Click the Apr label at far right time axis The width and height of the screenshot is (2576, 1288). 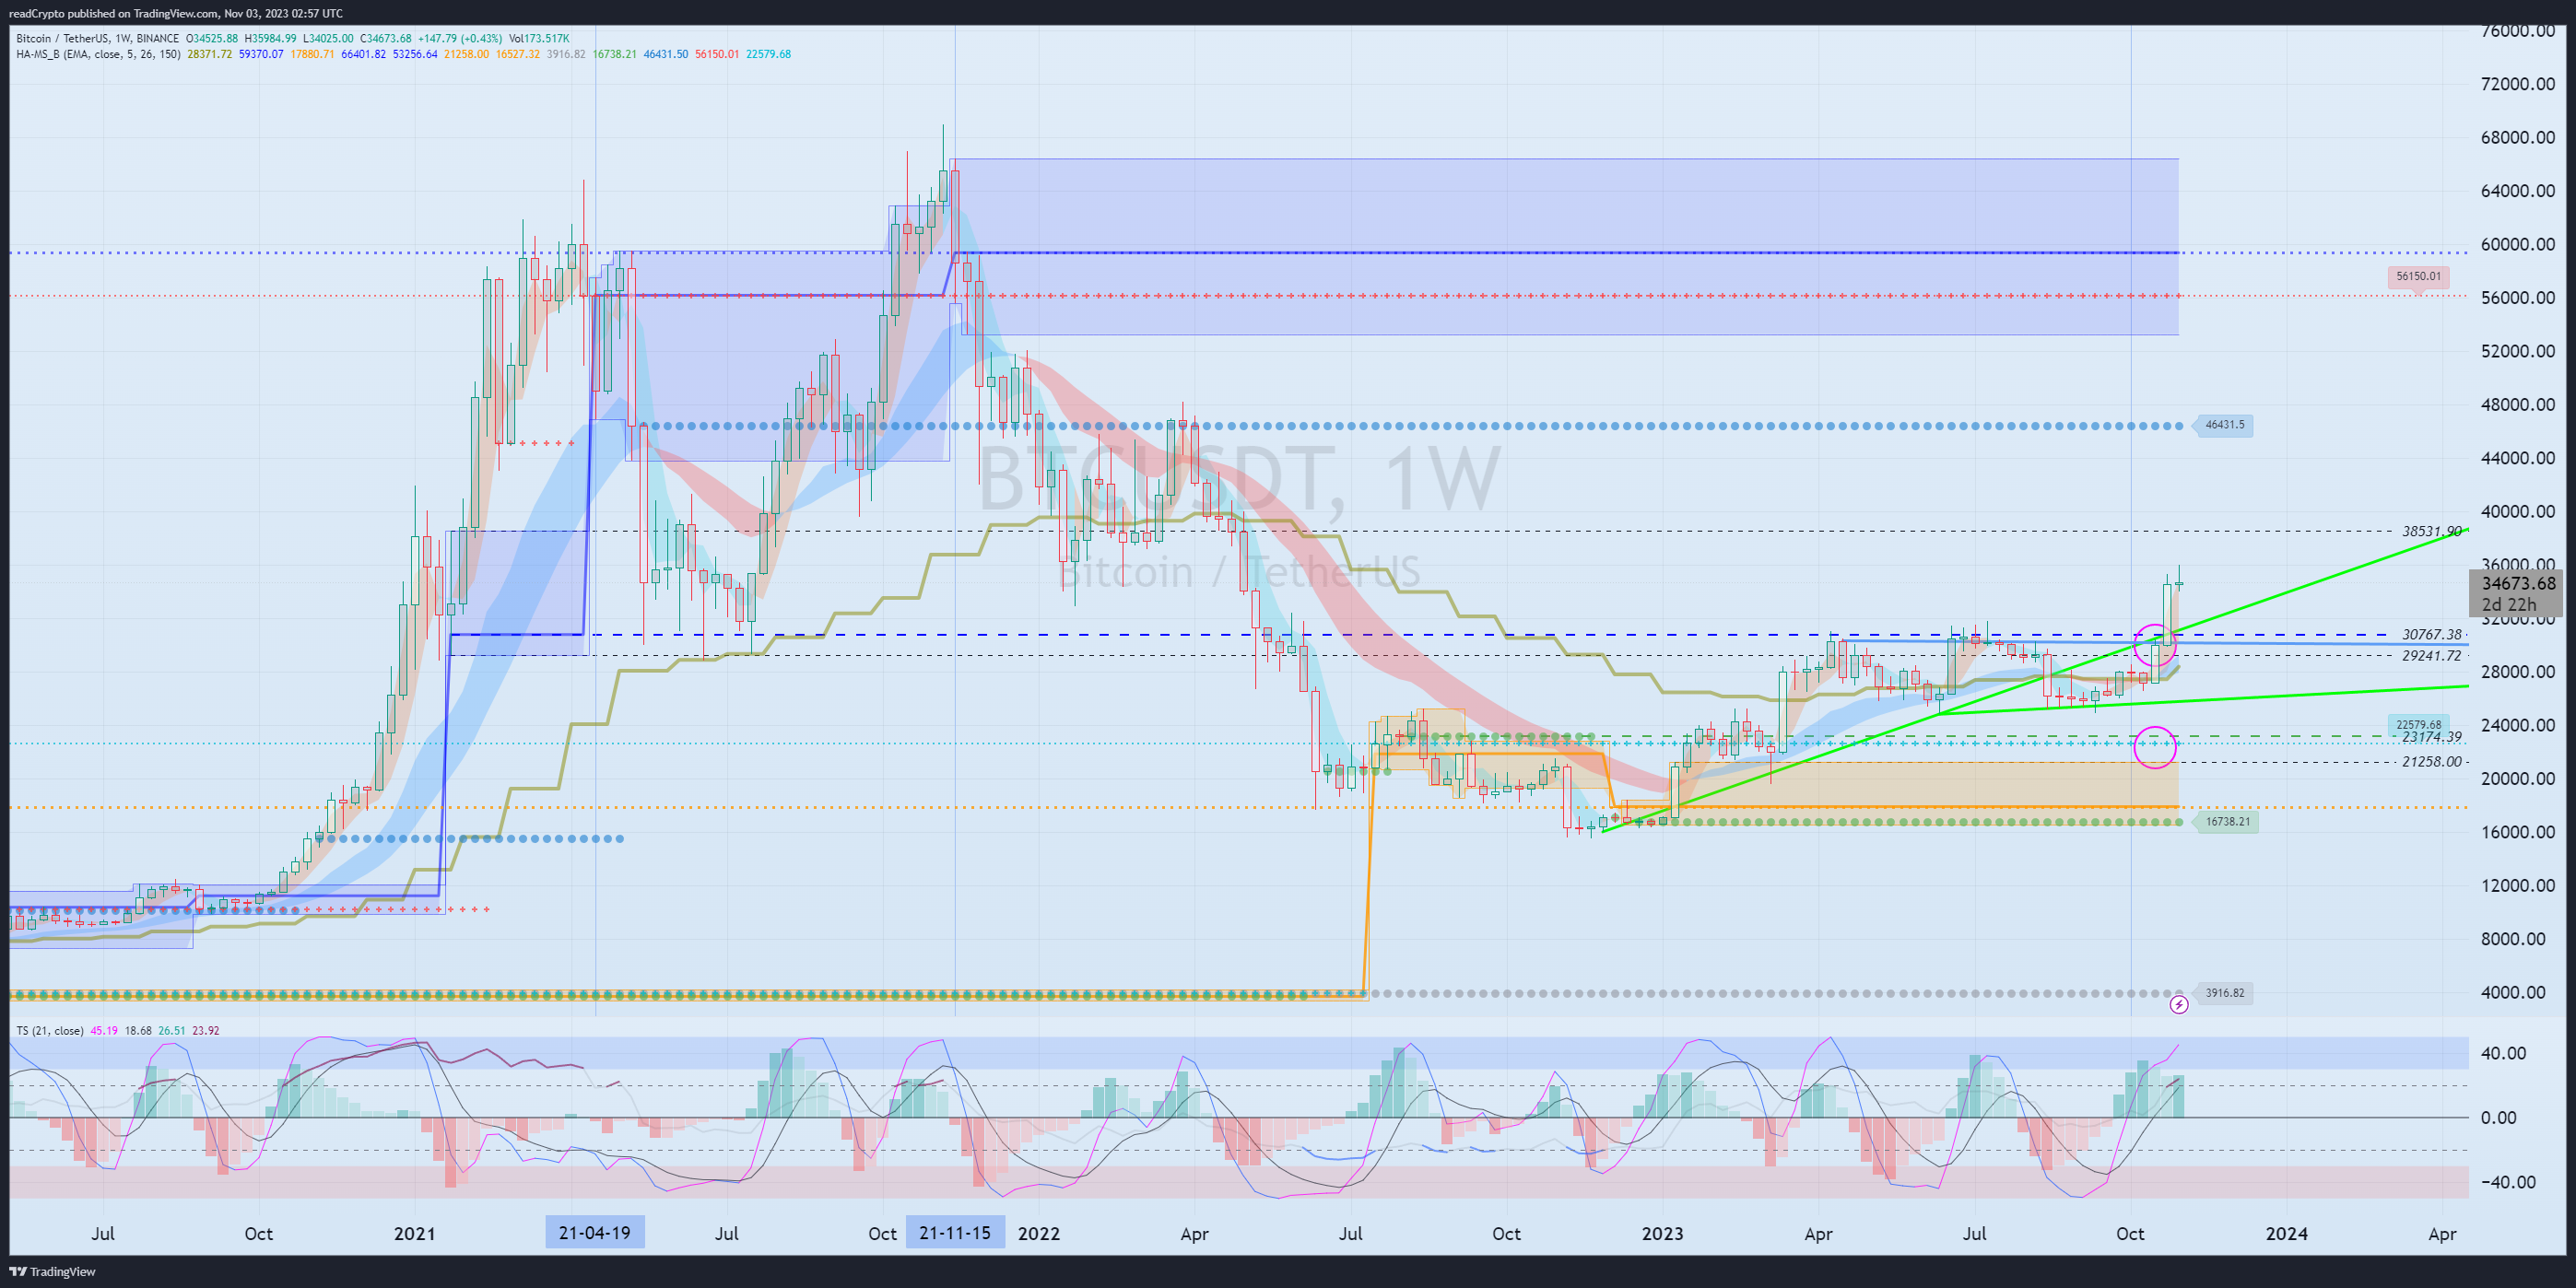[2442, 1233]
